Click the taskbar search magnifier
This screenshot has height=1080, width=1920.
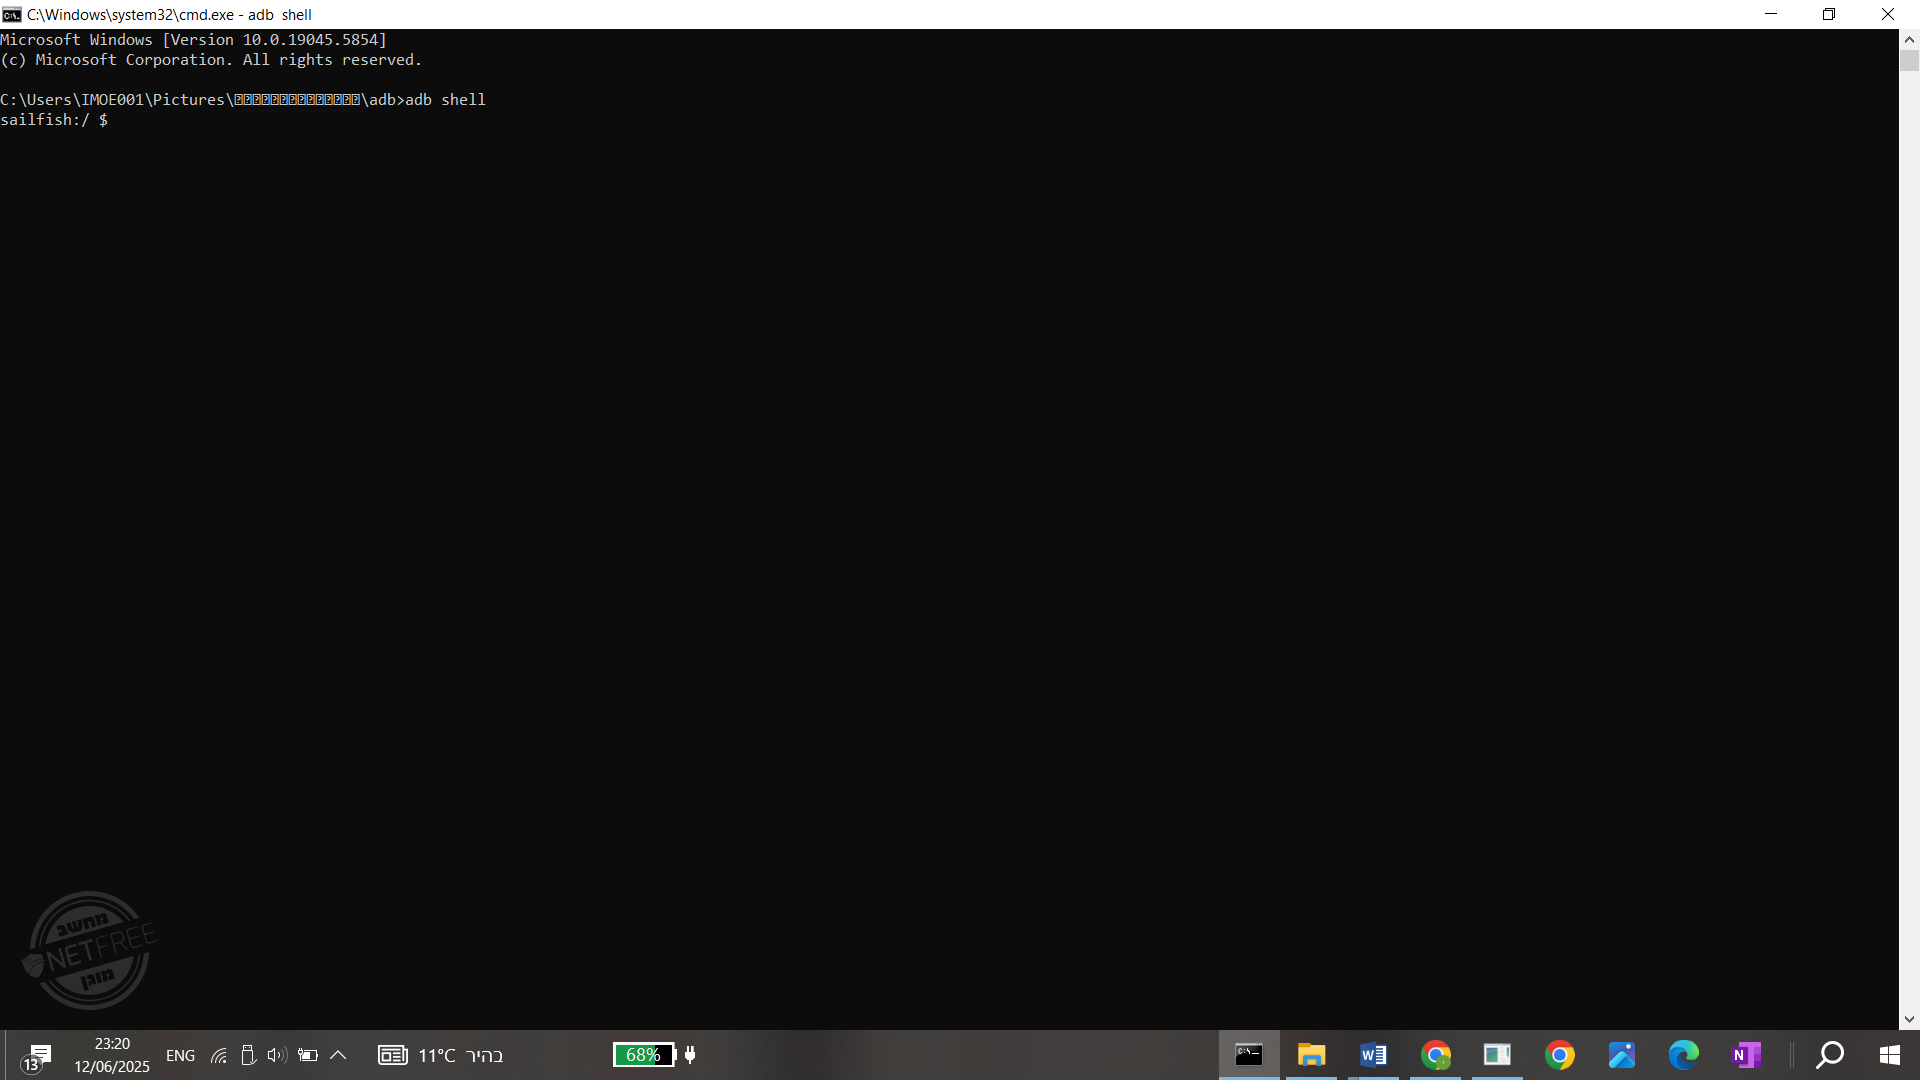[1830, 1055]
